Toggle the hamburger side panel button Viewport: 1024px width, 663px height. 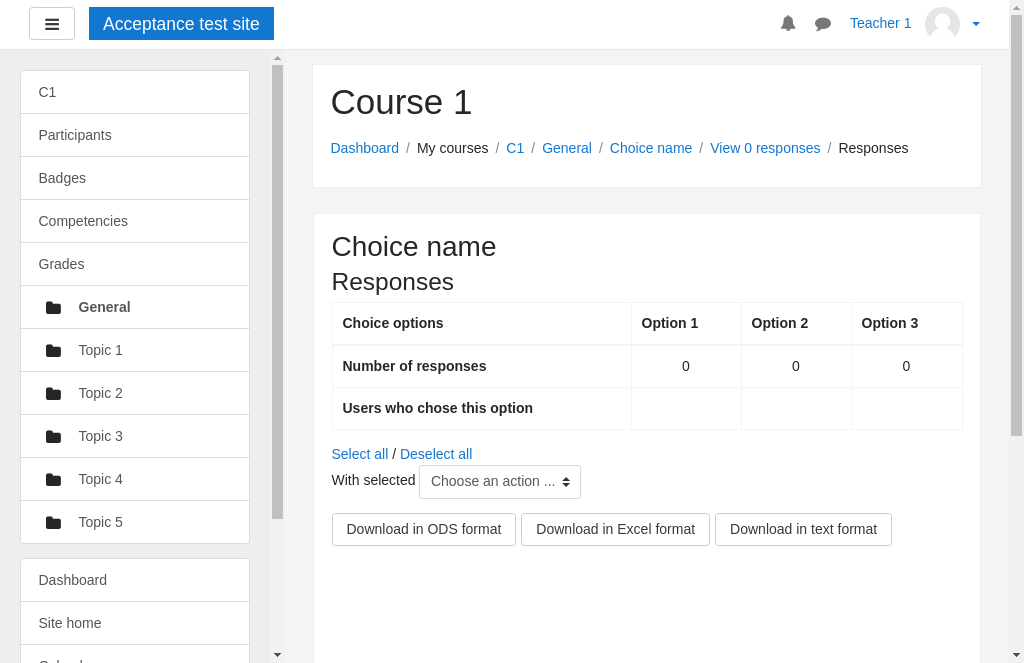point(52,24)
